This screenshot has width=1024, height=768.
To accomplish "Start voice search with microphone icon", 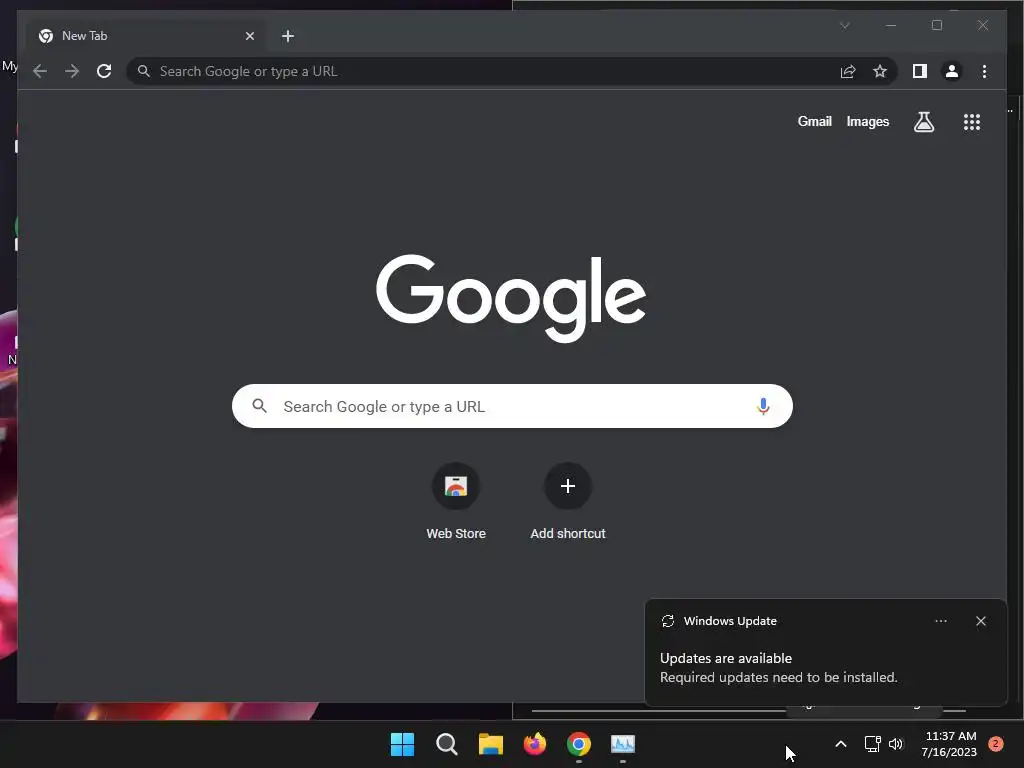I will [763, 406].
